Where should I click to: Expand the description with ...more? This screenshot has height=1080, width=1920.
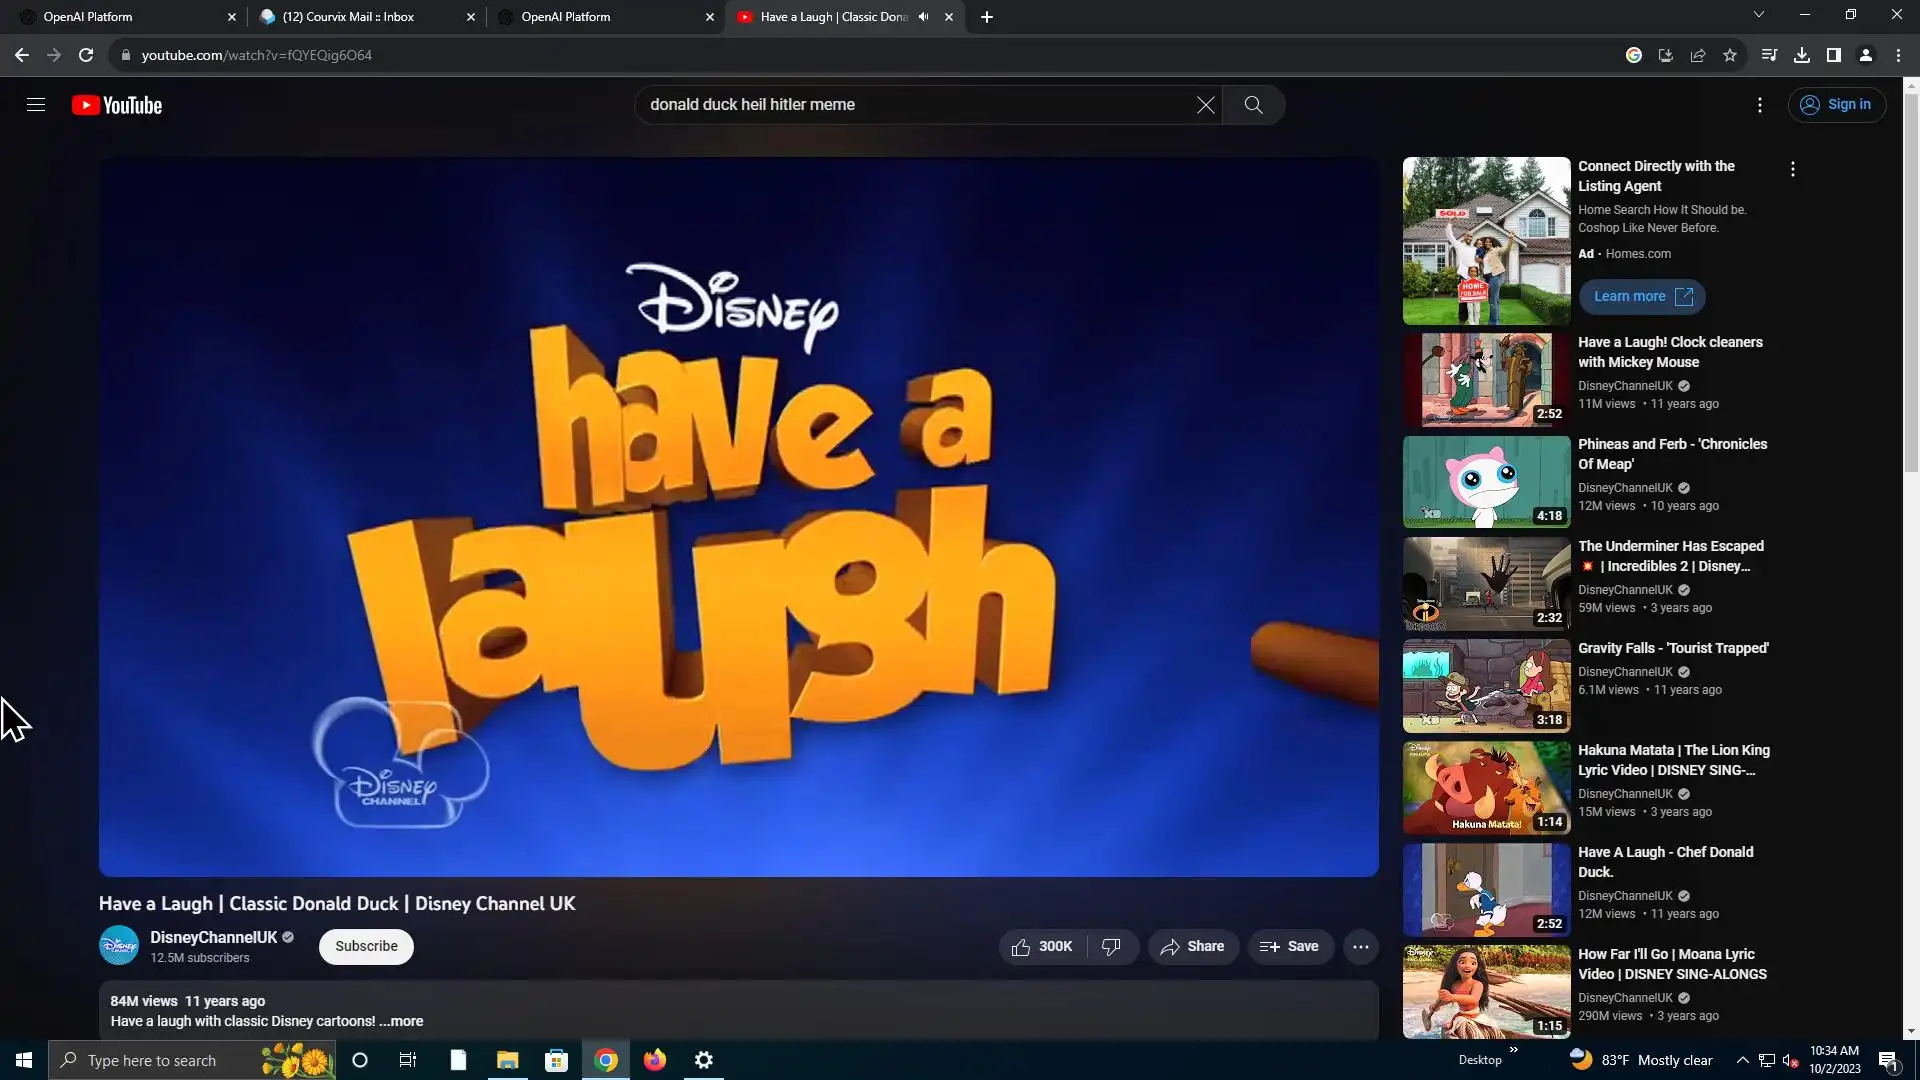[x=402, y=1021]
